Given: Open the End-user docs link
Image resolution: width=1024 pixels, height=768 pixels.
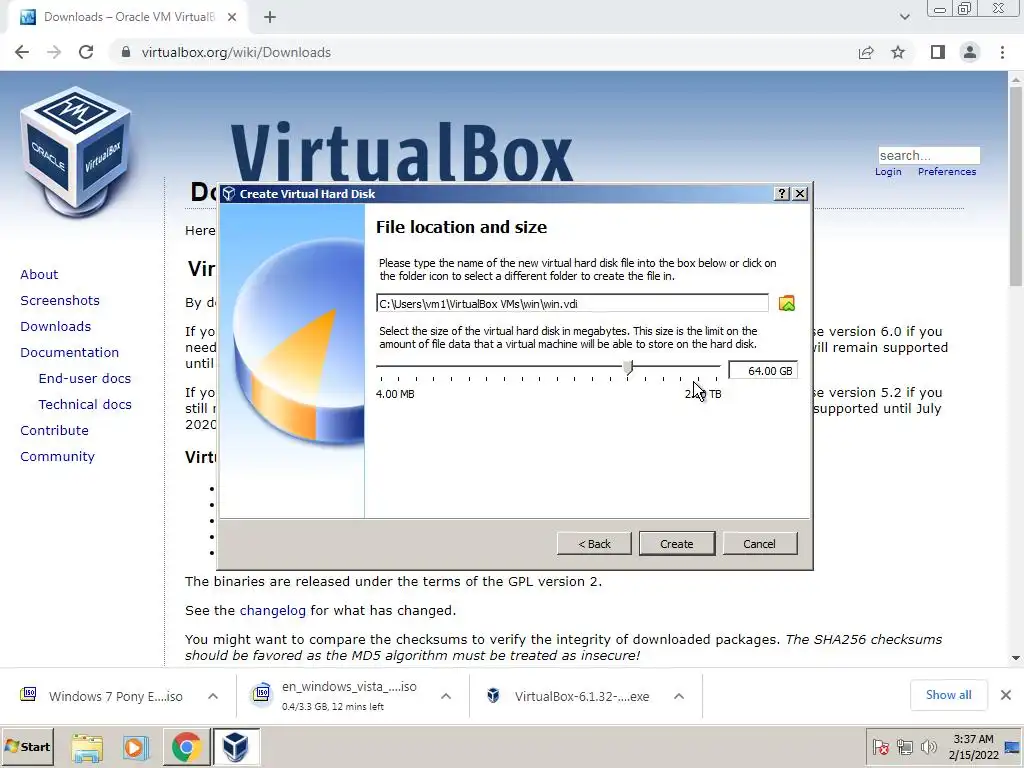Looking at the screenshot, I should coord(85,379).
